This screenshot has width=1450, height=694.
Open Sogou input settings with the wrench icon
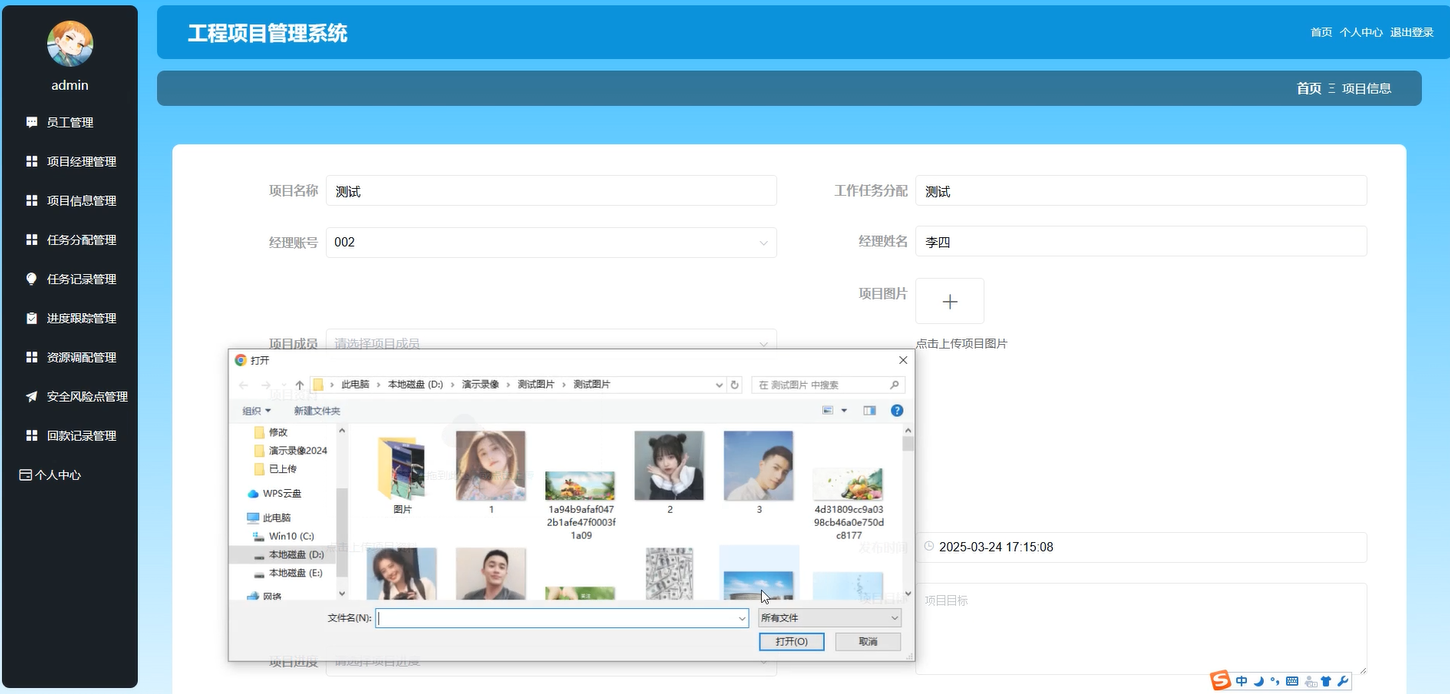click(1343, 681)
